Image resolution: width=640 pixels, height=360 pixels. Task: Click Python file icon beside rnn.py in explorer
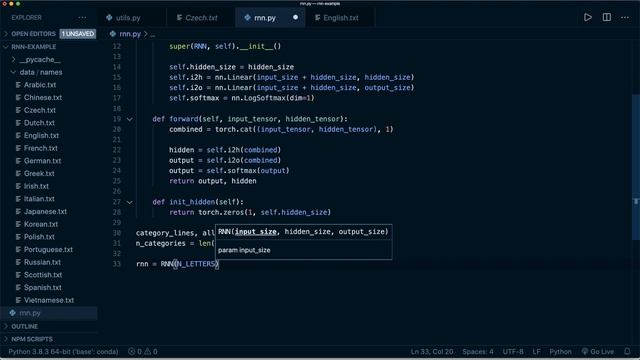[x=13, y=313]
